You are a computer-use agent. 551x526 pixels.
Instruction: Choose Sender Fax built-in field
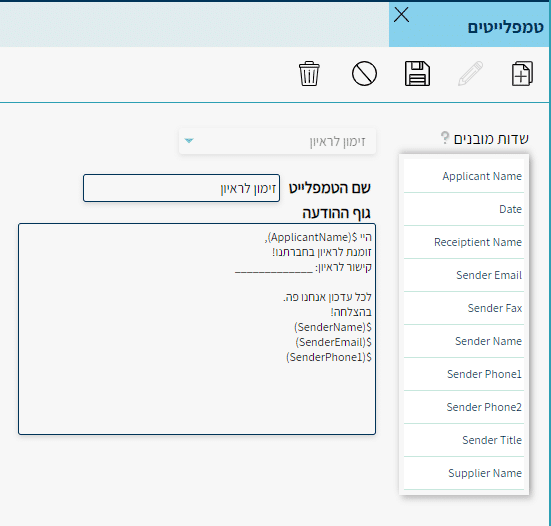[x=464, y=308]
